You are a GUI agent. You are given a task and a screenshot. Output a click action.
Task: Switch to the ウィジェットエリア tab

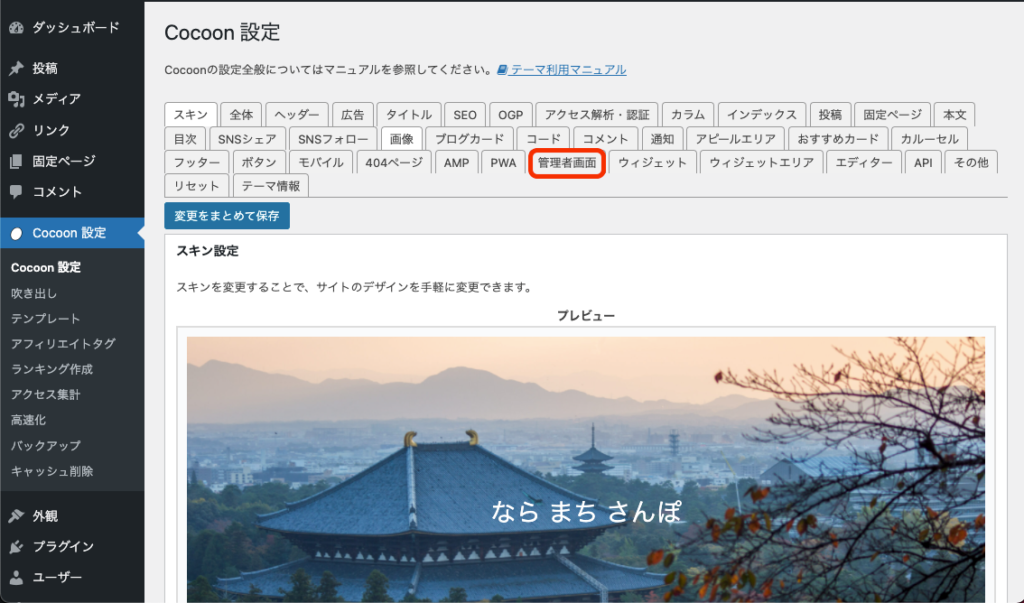click(x=761, y=163)
